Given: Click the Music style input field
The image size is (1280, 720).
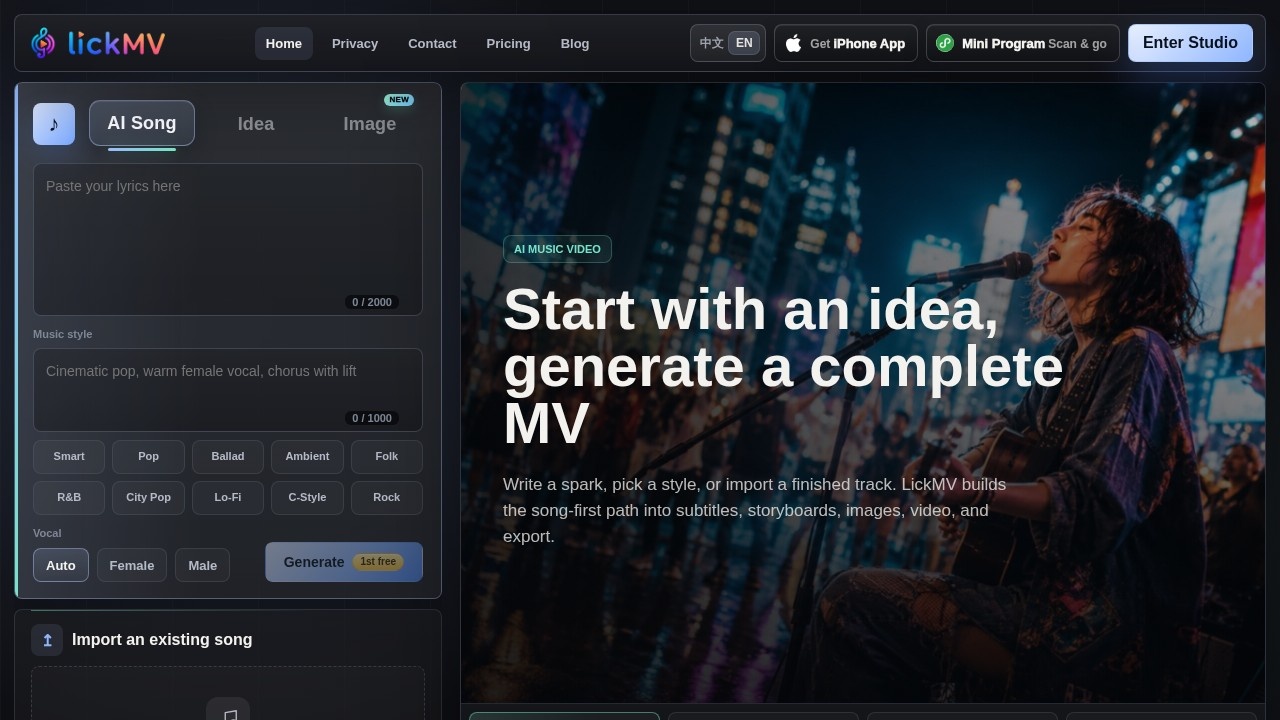Looking at the screenshot, I should click(x=228, y=390).
